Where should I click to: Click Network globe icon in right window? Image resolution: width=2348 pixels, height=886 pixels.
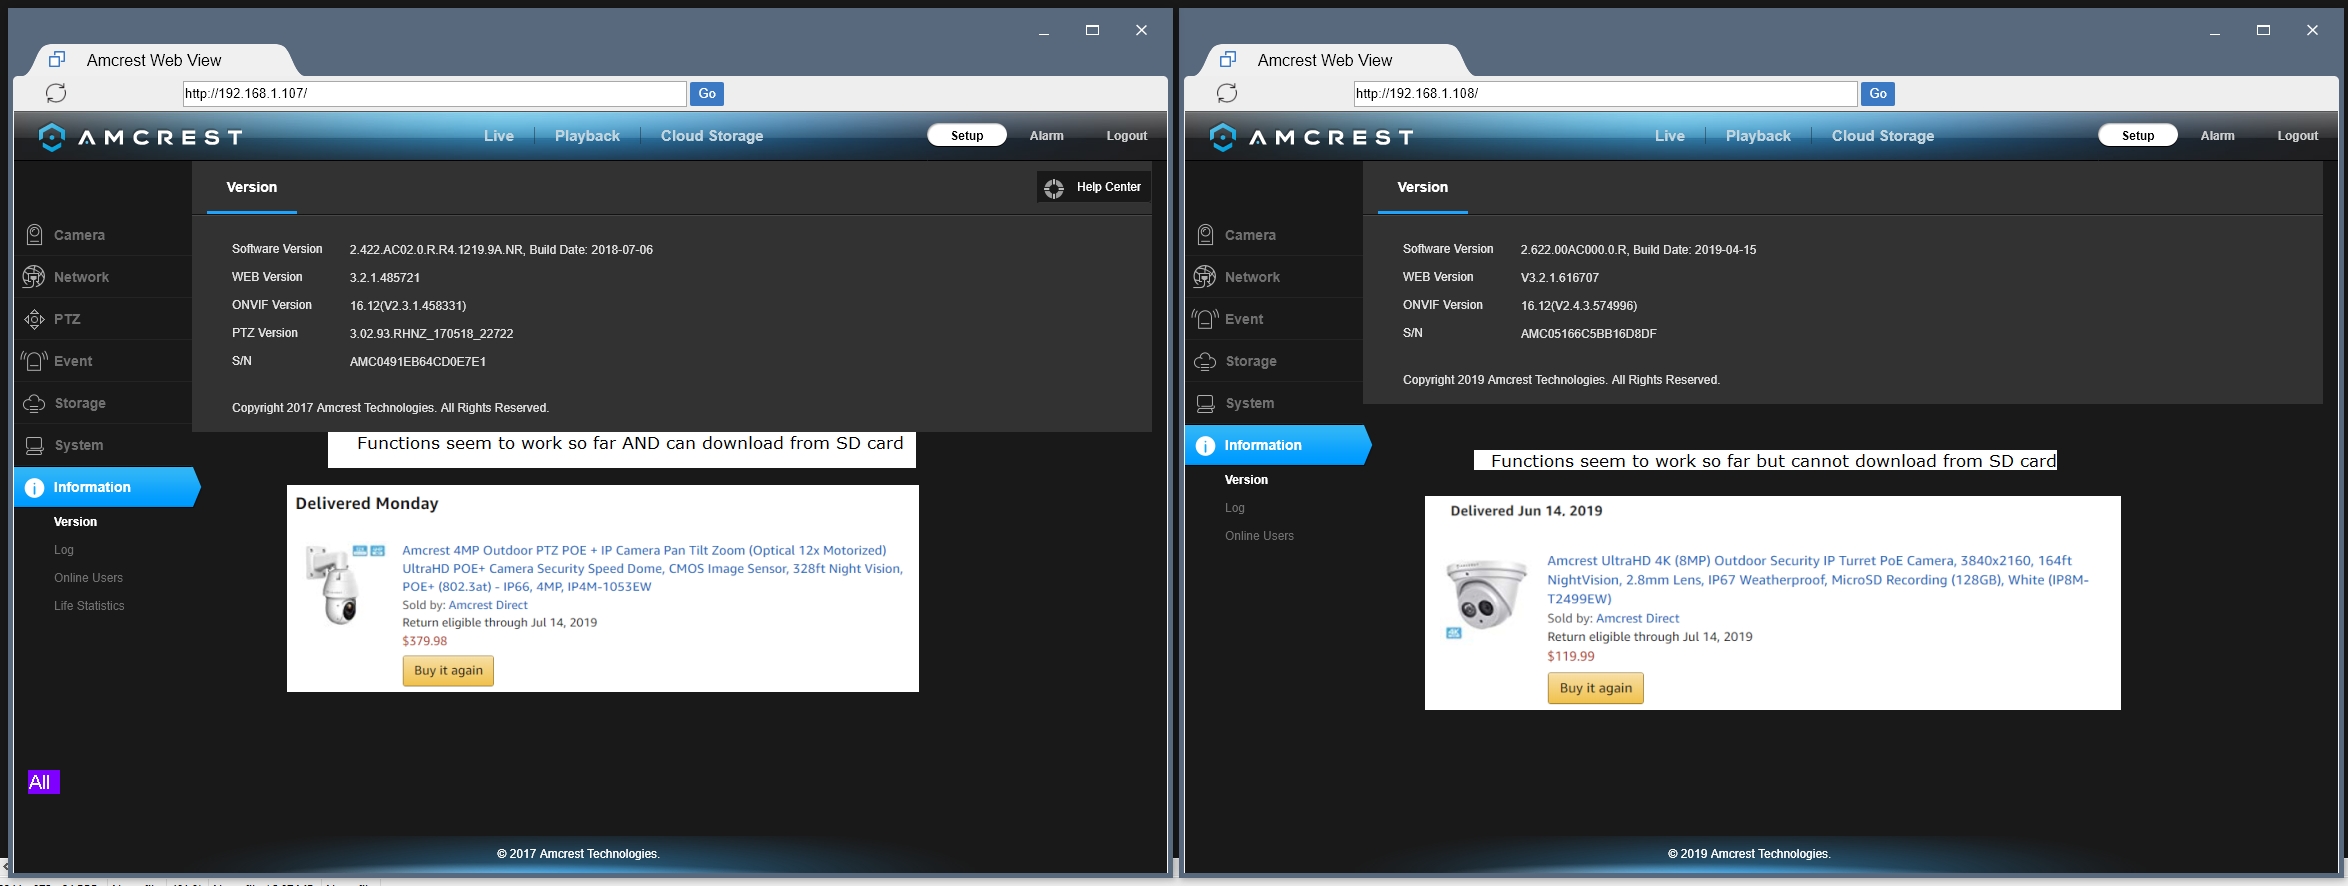(x=1205, y=277)
